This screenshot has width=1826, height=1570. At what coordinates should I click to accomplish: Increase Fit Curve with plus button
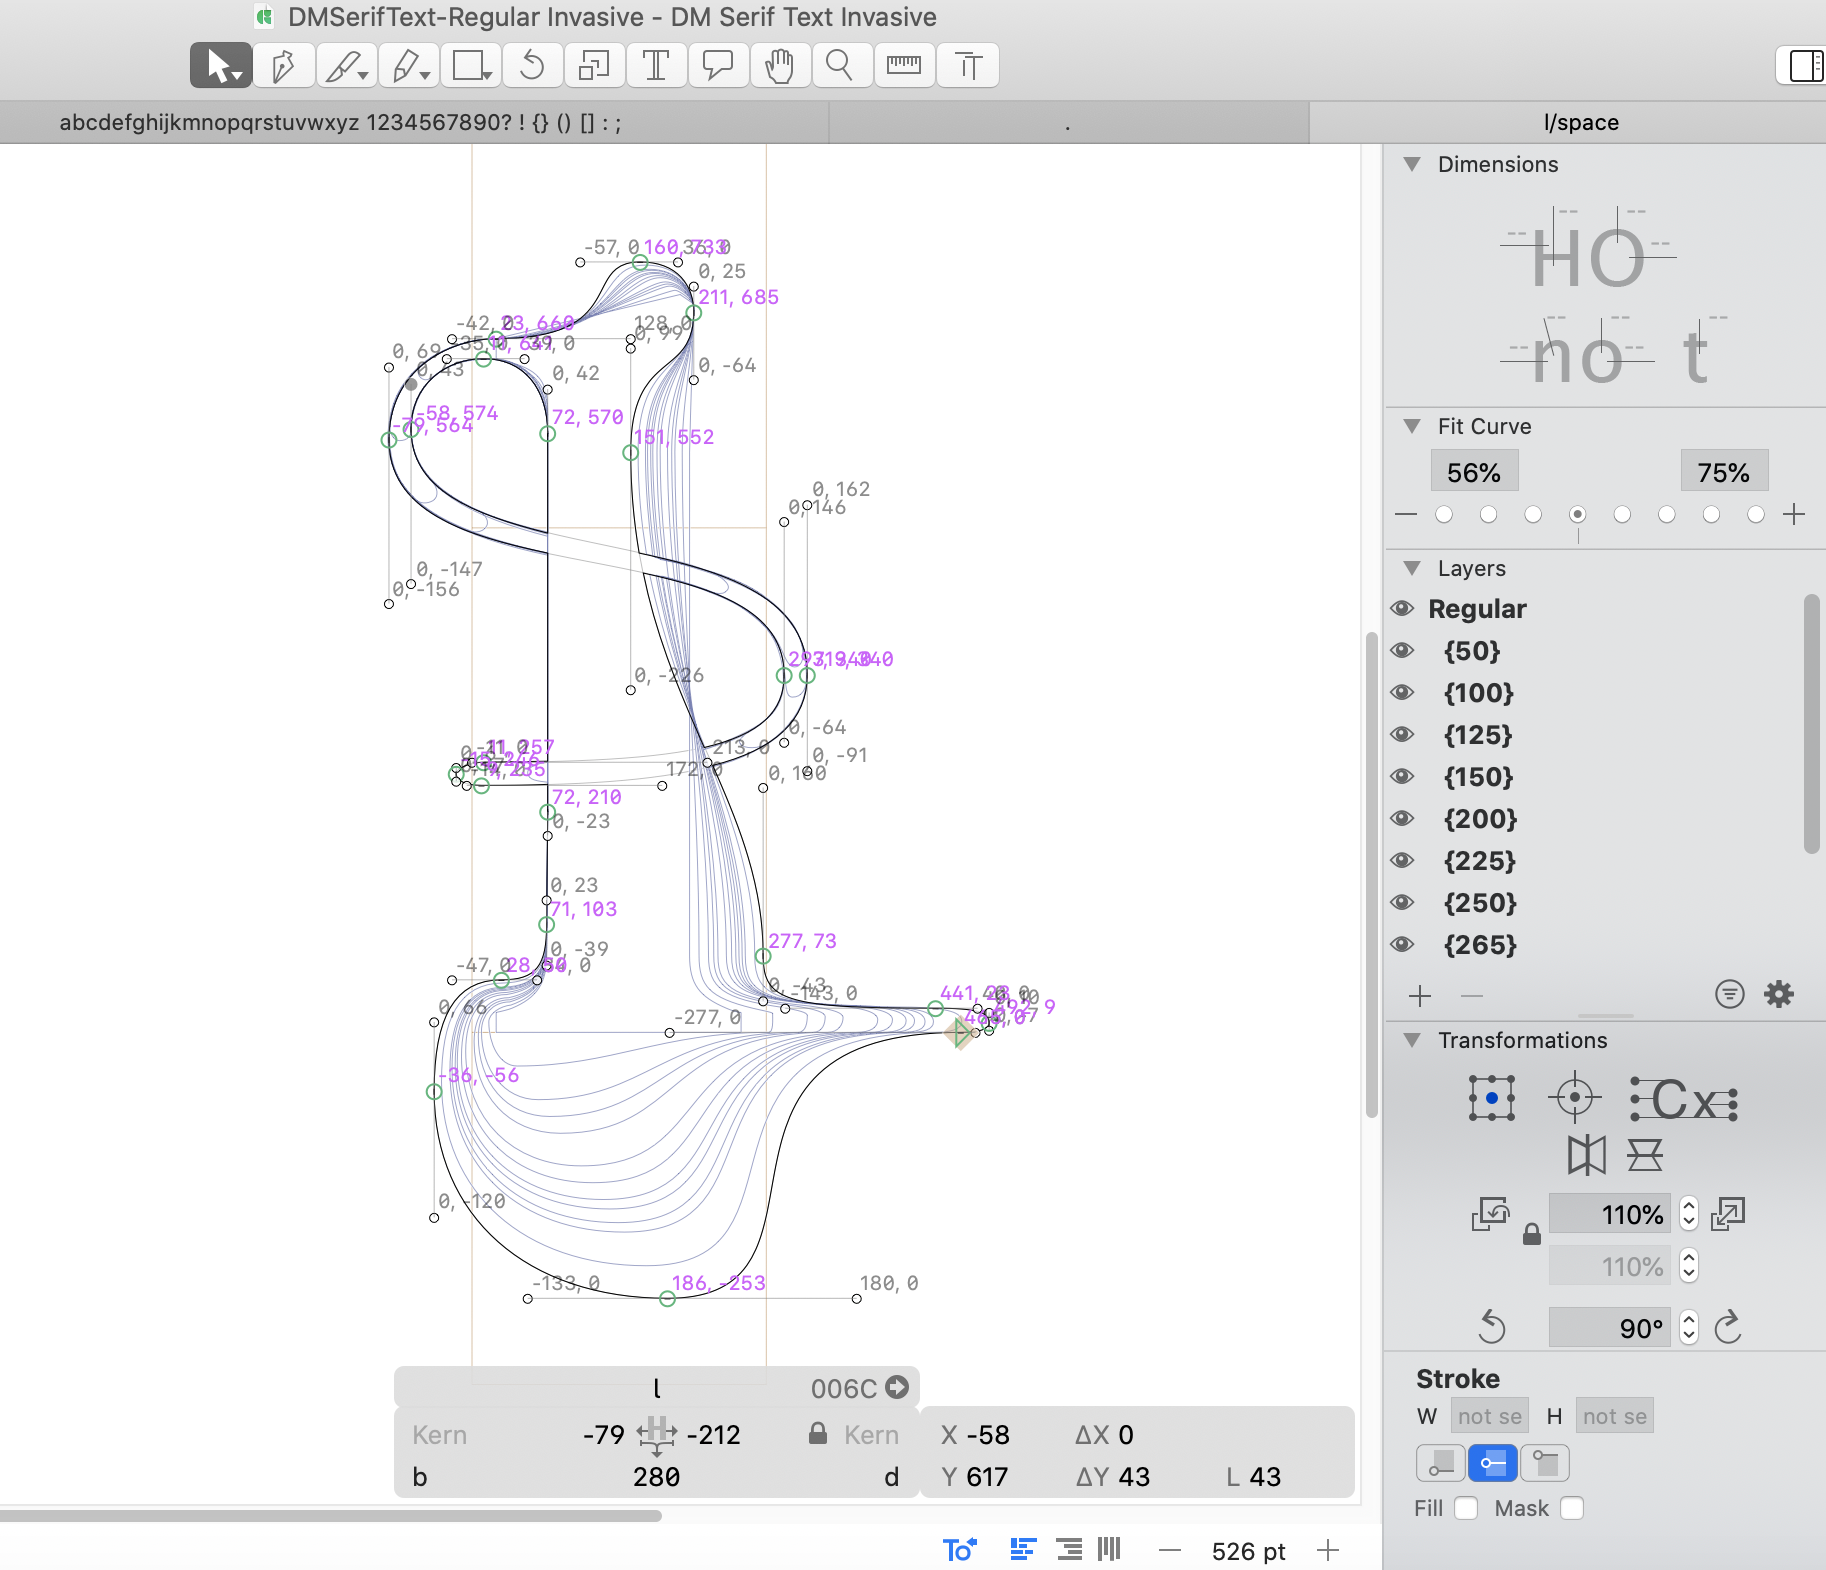pos(1794,514)
